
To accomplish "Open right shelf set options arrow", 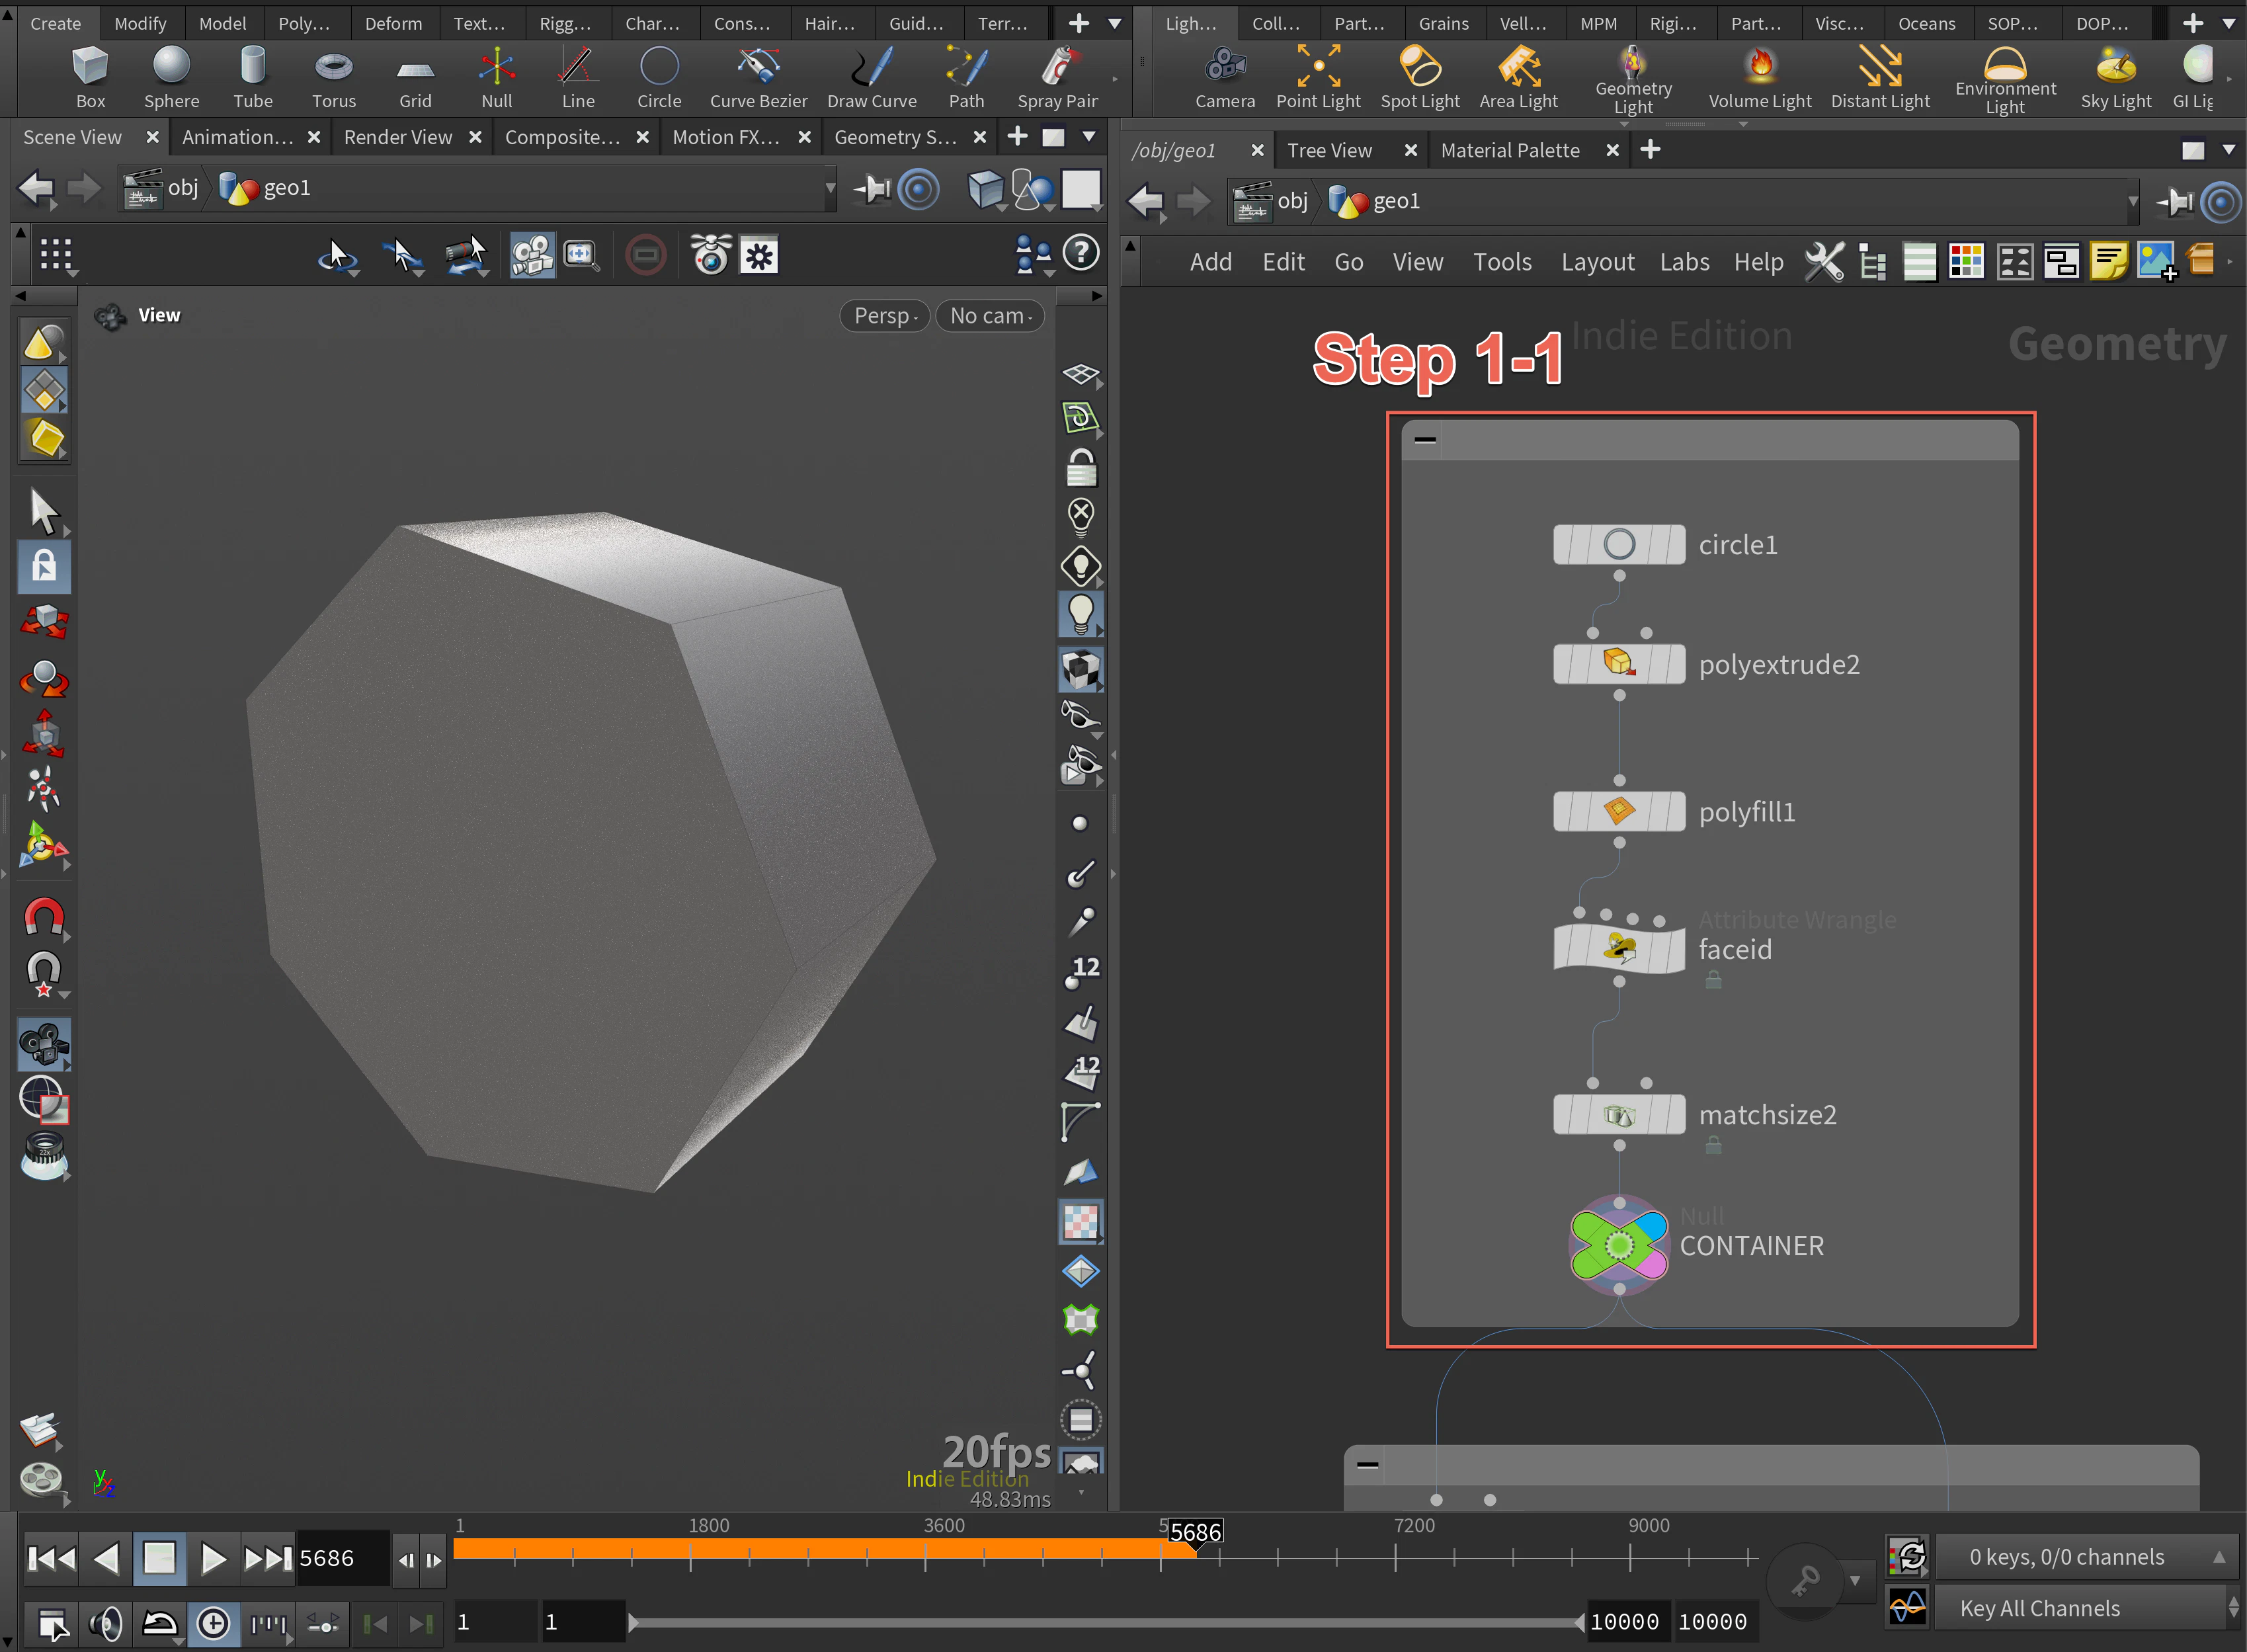I will [x=2229, y=23].
